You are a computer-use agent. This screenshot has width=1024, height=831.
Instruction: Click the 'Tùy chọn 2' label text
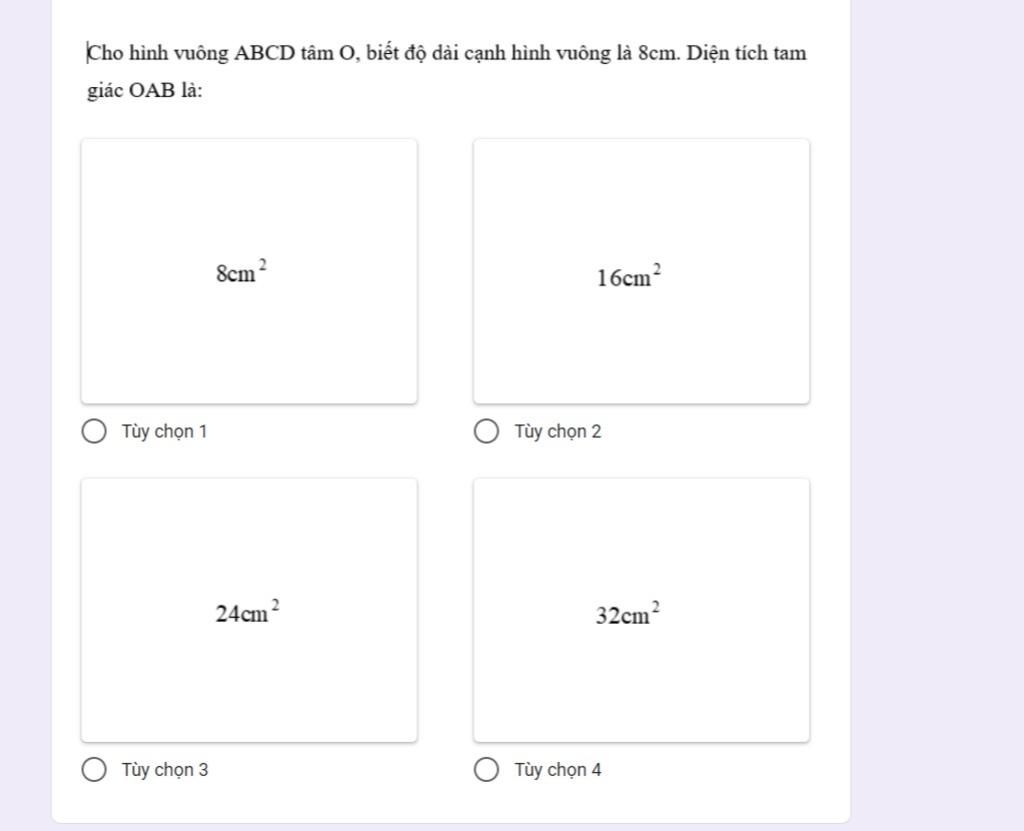(x=557, y=432)
